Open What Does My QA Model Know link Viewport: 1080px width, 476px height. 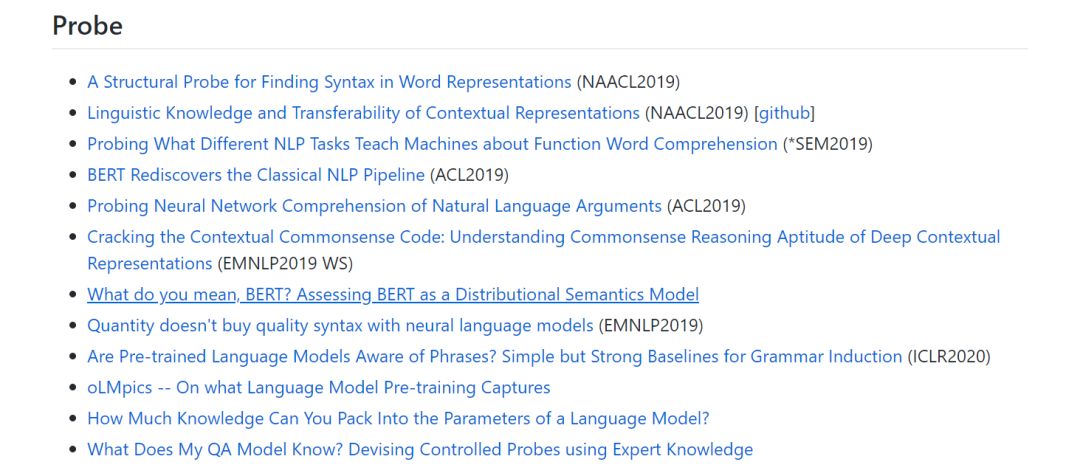coord(420,450)
